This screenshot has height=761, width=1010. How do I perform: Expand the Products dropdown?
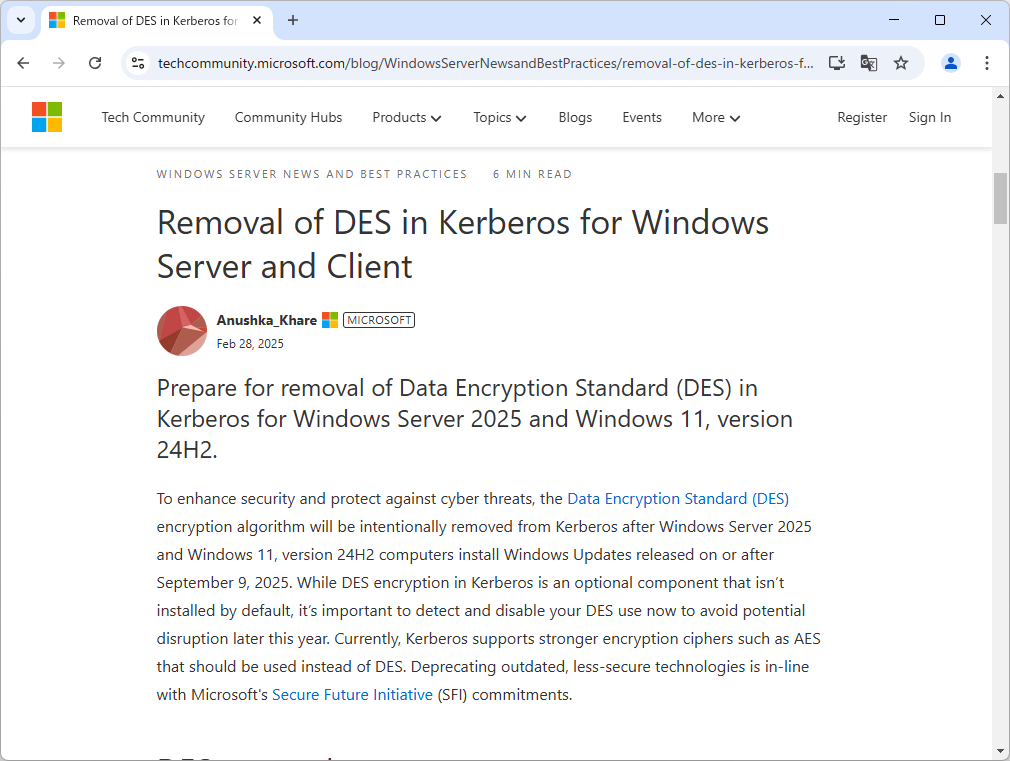click(x=406, y=117)
